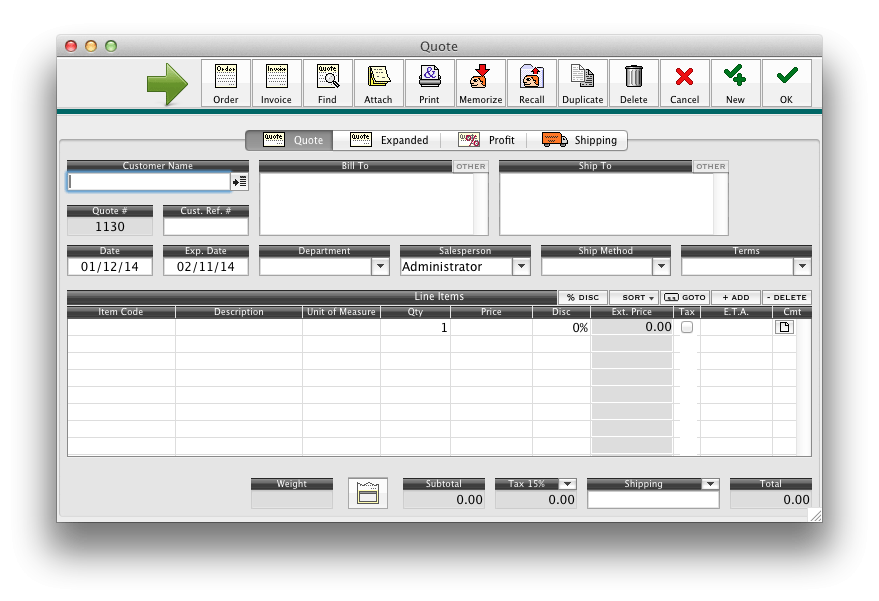The image size is (879, 601).
Task: Print the quote via Print icon
Action: 429,83
